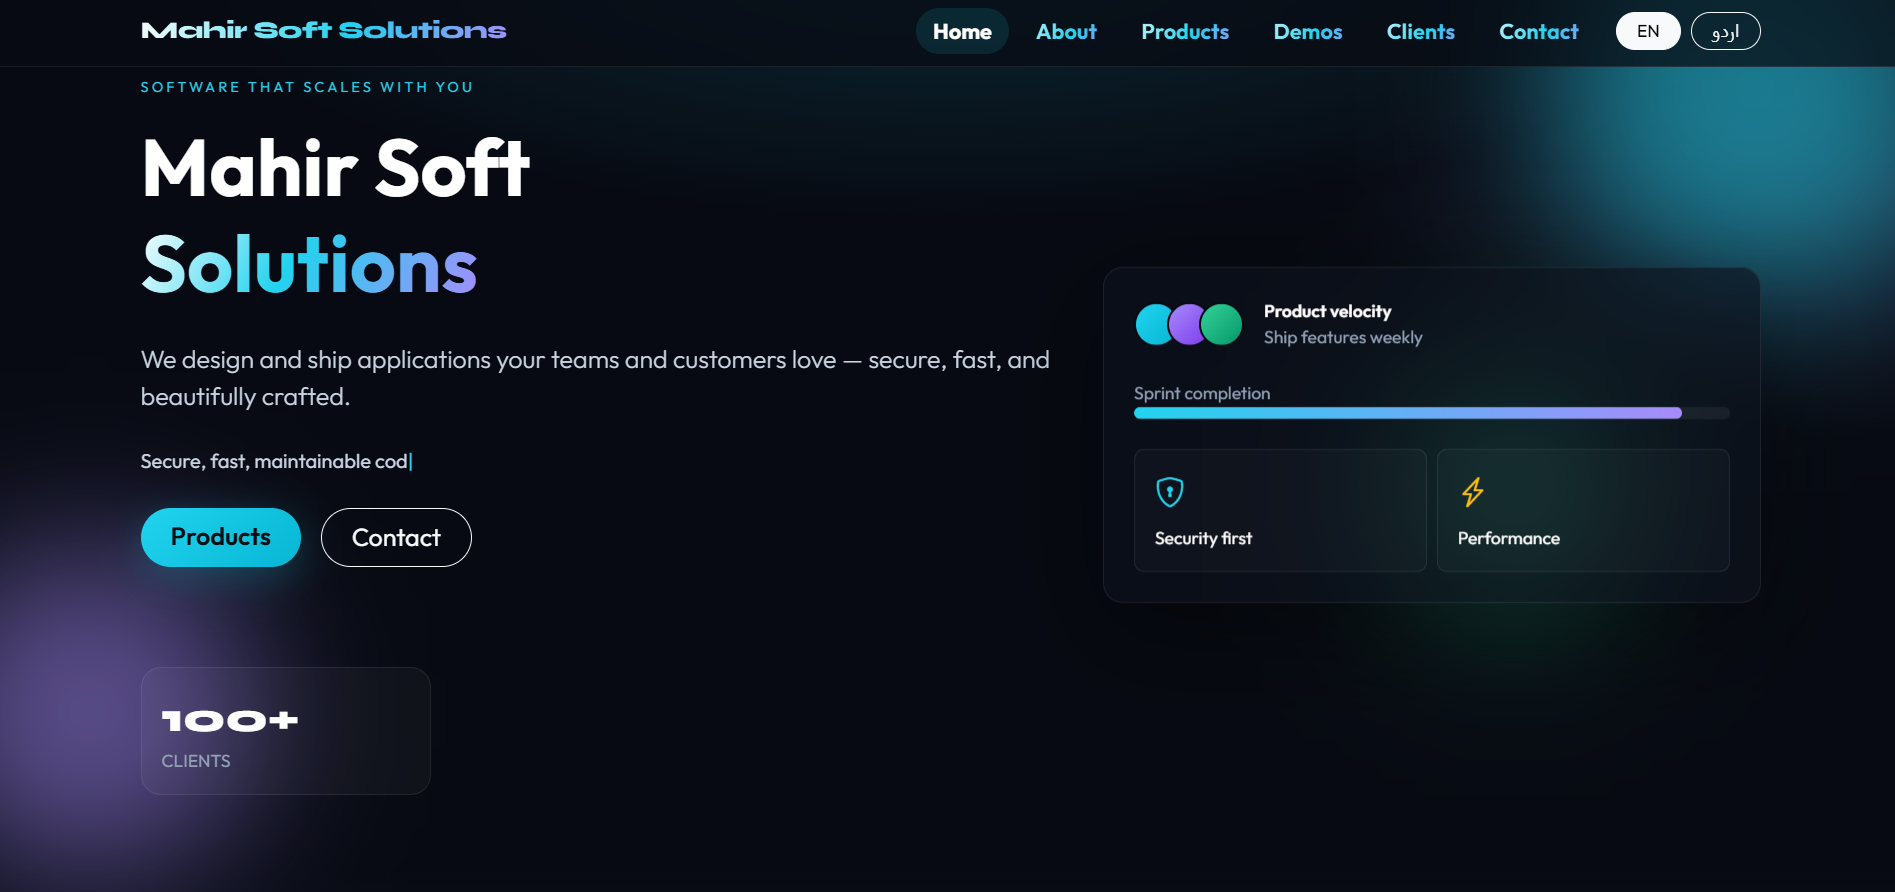
Task: Click the 'Software that scales with you' tagline
Action: (x=307, y=87)
